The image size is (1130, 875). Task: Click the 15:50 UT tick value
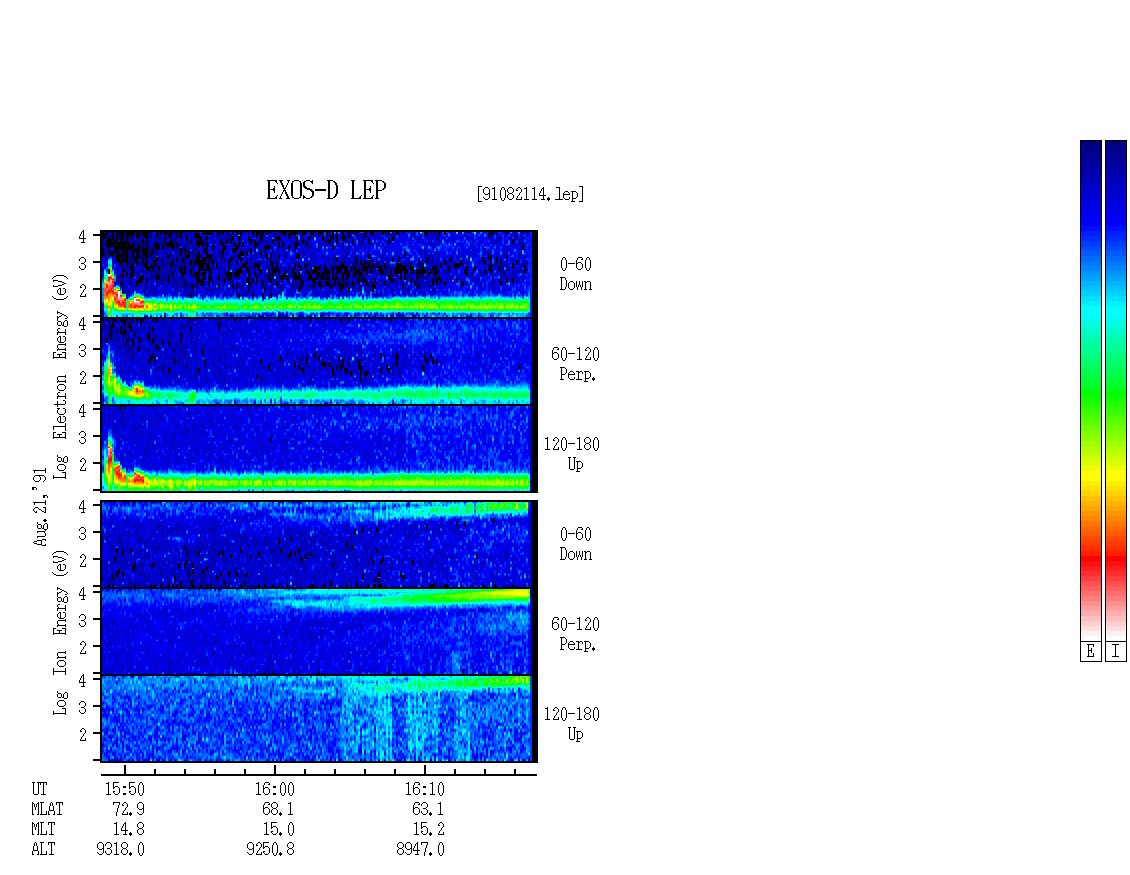tap(125, 789)
